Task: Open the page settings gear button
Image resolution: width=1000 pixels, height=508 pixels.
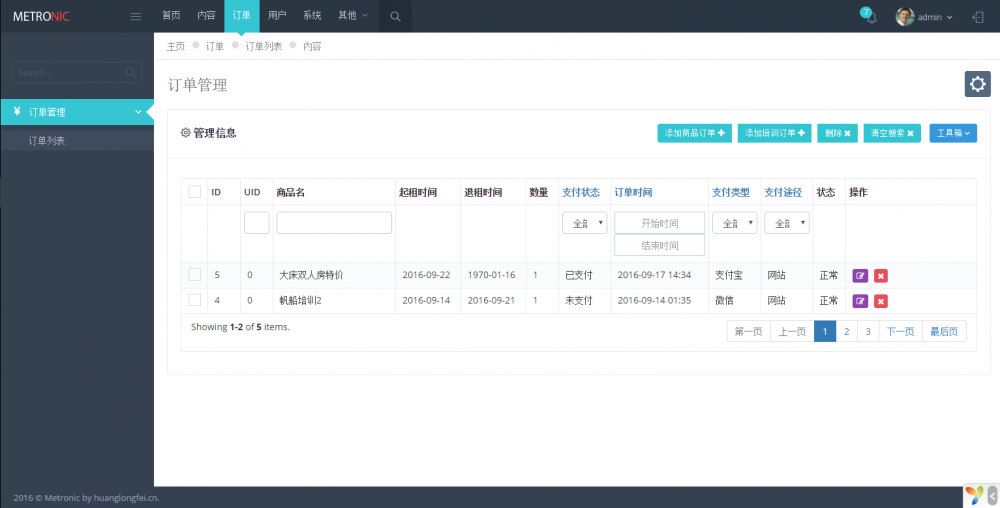Action: pos(977,84)
